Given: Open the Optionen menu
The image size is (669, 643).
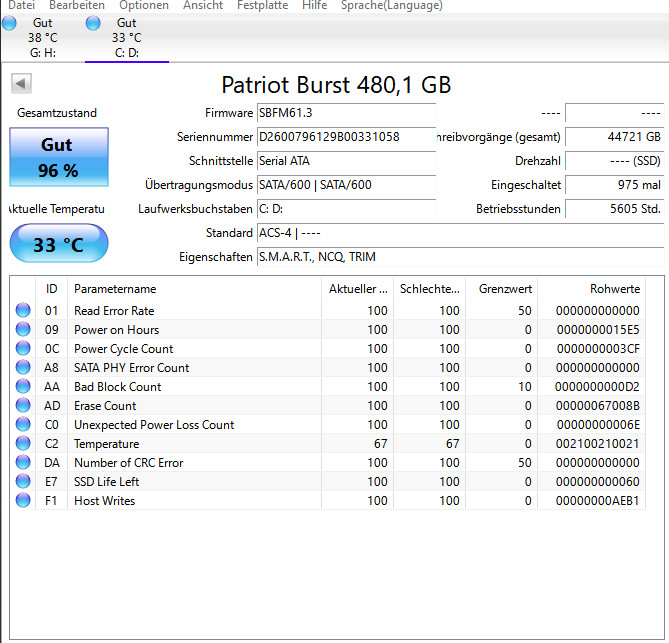Looking at the screenshot, I should click(x=144, y=5).
